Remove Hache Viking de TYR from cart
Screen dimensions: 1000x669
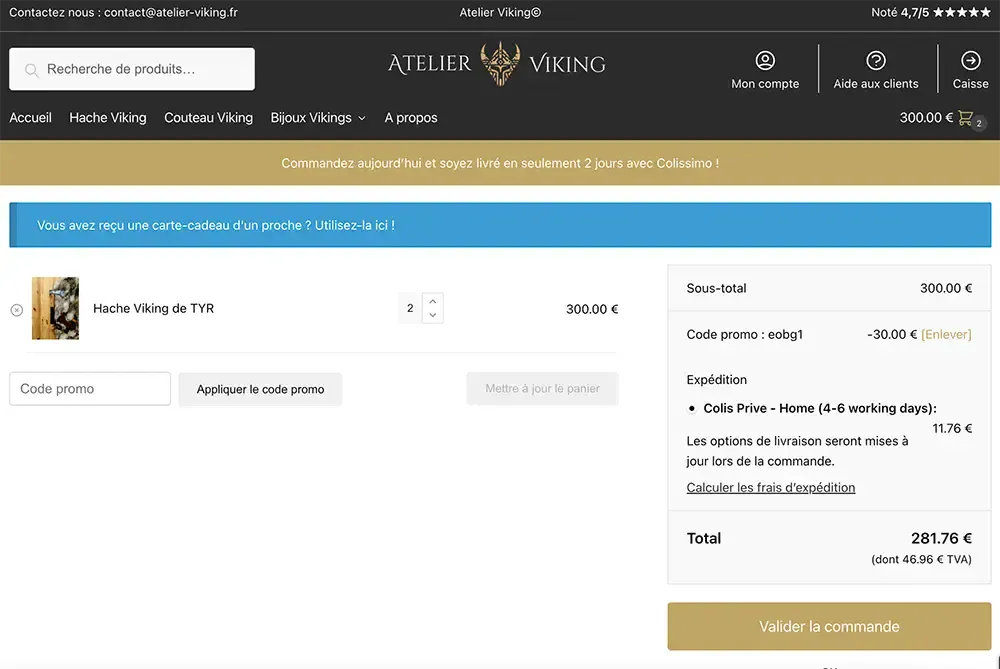(x=17, y=310)
